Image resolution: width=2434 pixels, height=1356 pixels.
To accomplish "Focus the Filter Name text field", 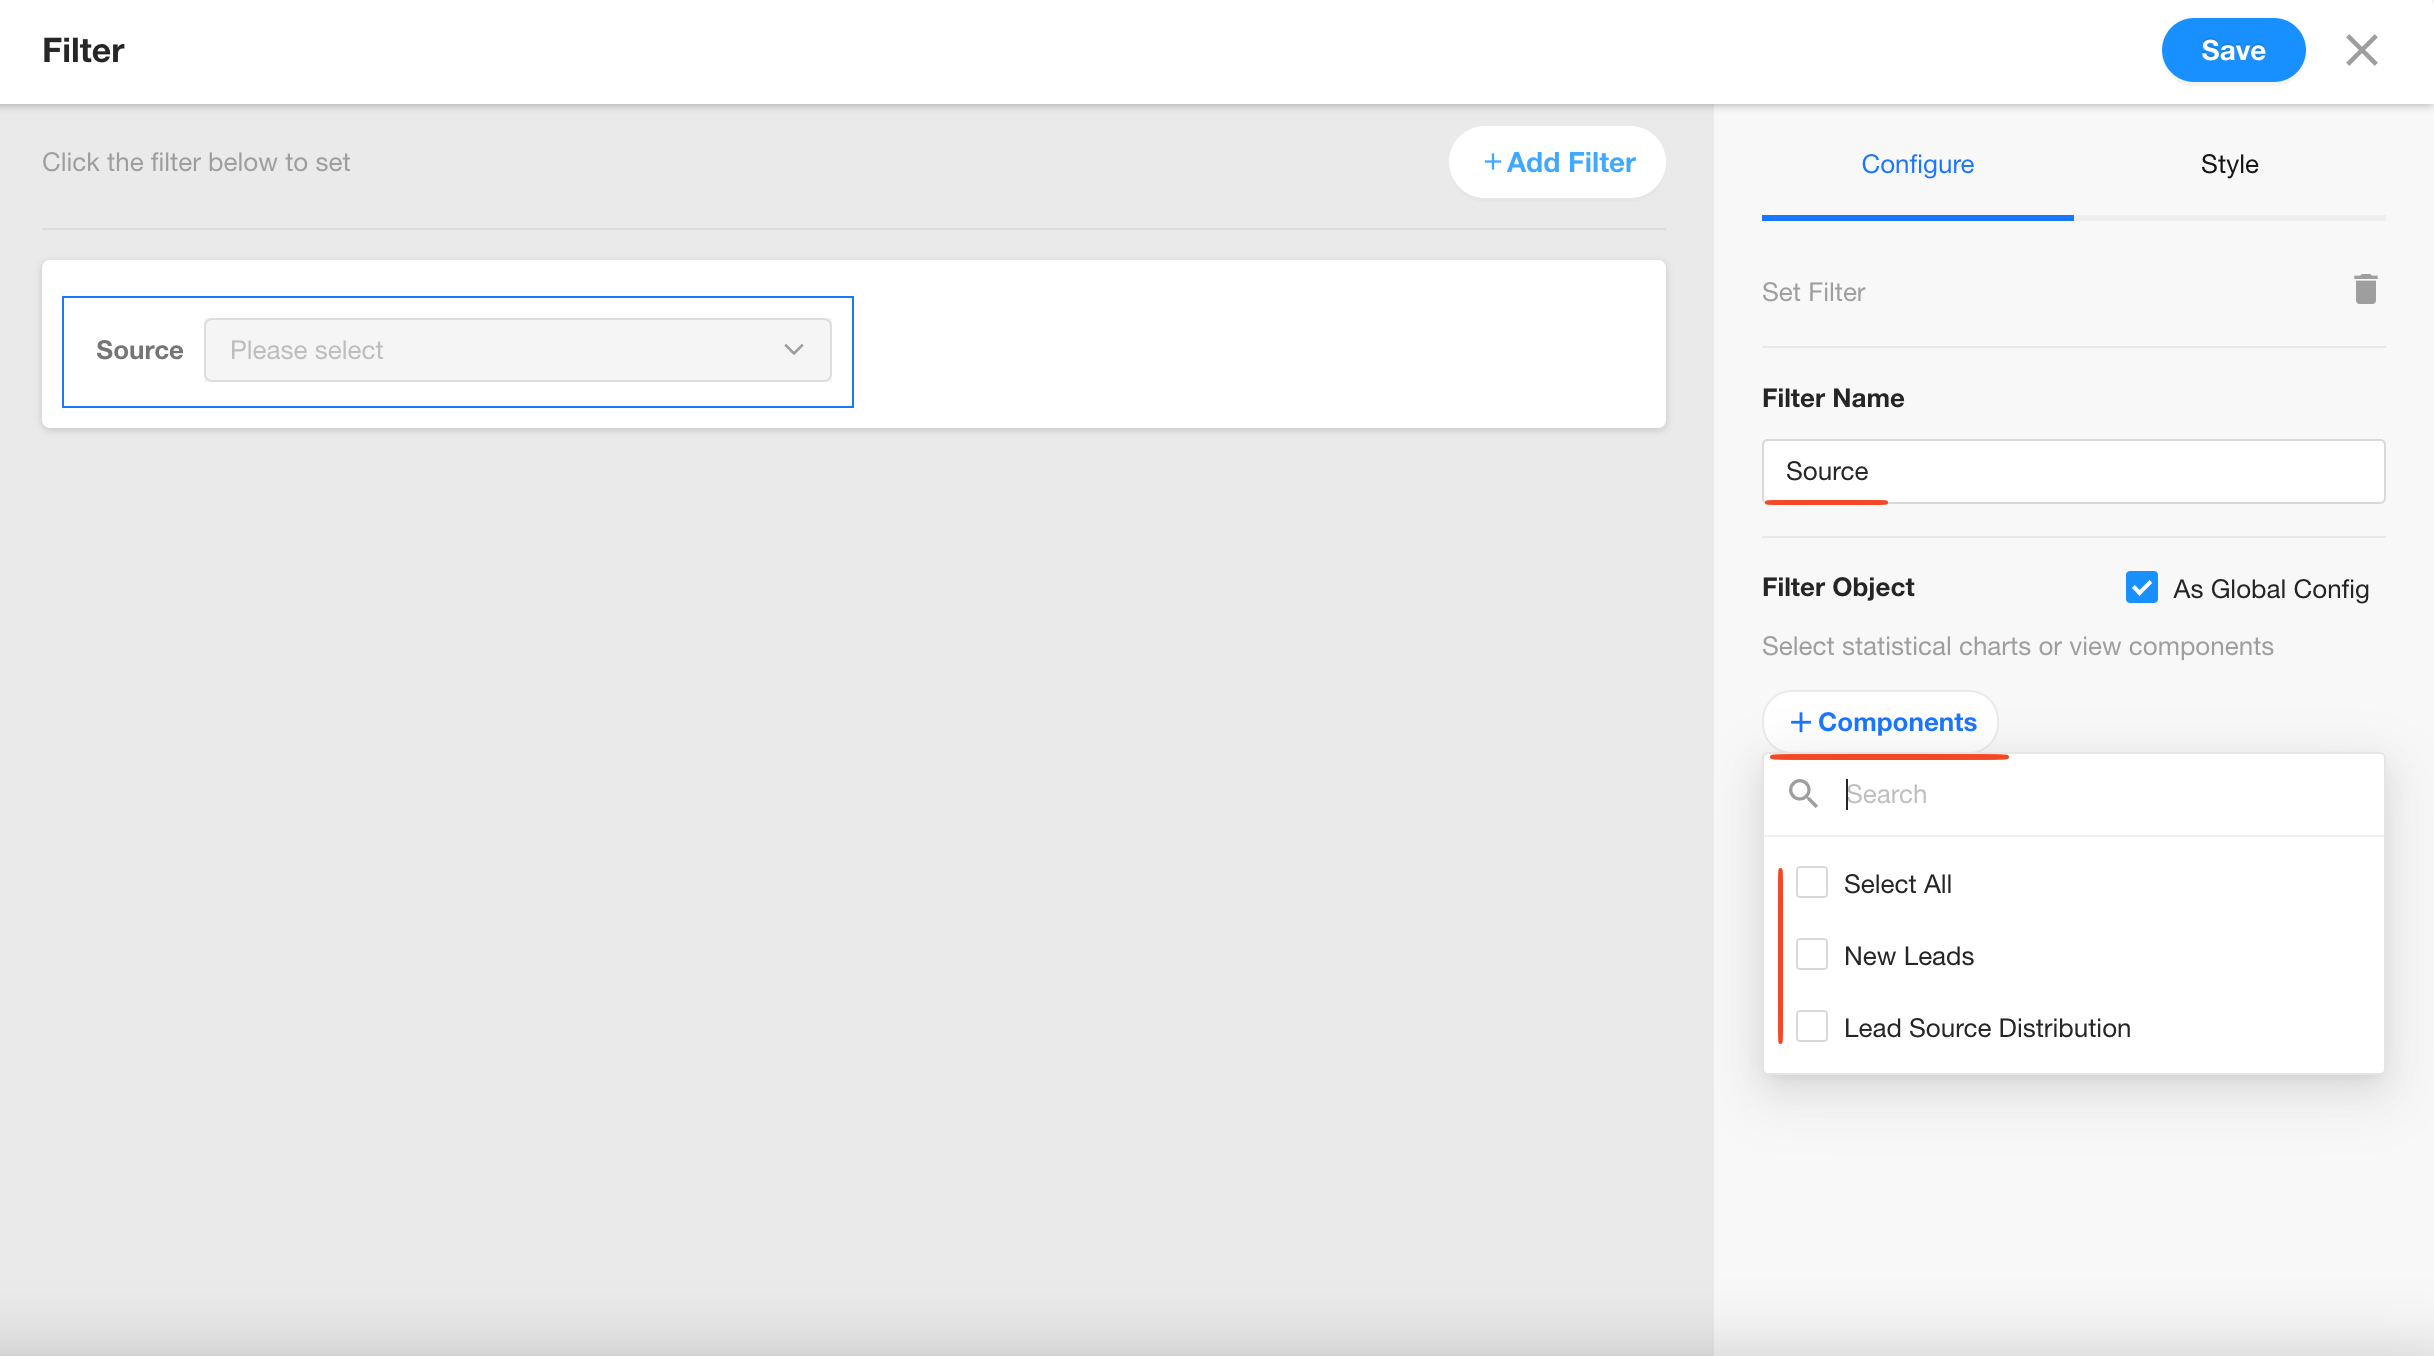I will point(2073,471).
